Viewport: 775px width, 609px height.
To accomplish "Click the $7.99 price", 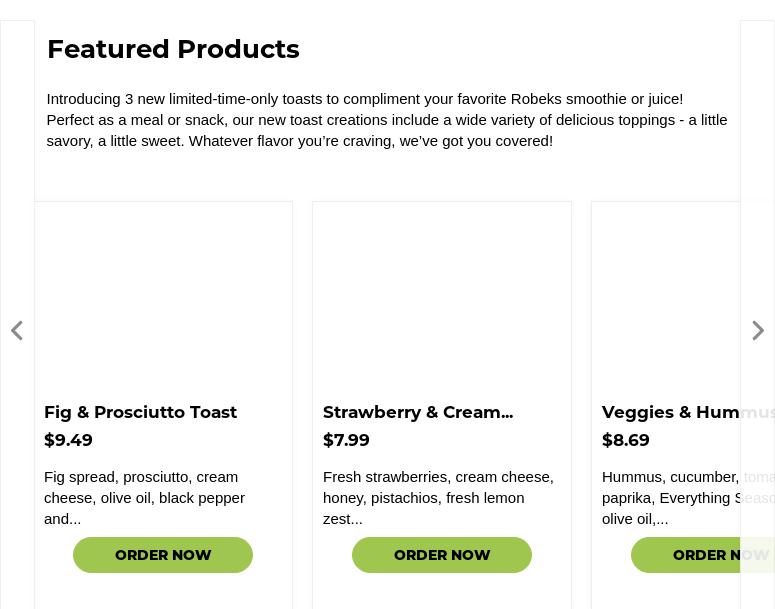I will click(346, 440).
